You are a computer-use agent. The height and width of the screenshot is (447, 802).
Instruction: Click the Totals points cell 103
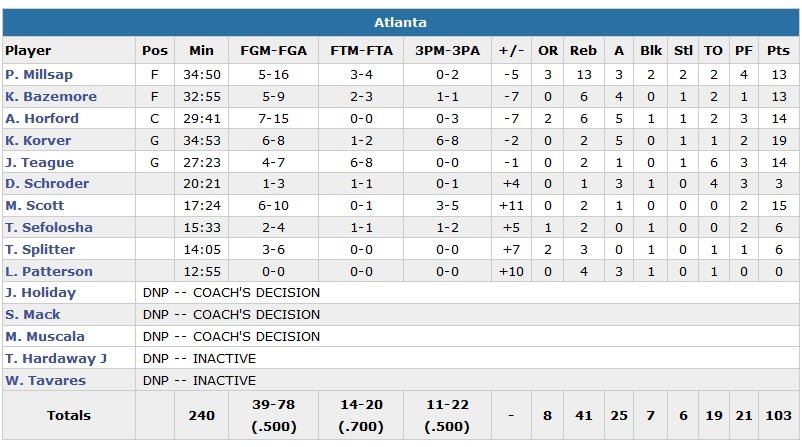776,415
